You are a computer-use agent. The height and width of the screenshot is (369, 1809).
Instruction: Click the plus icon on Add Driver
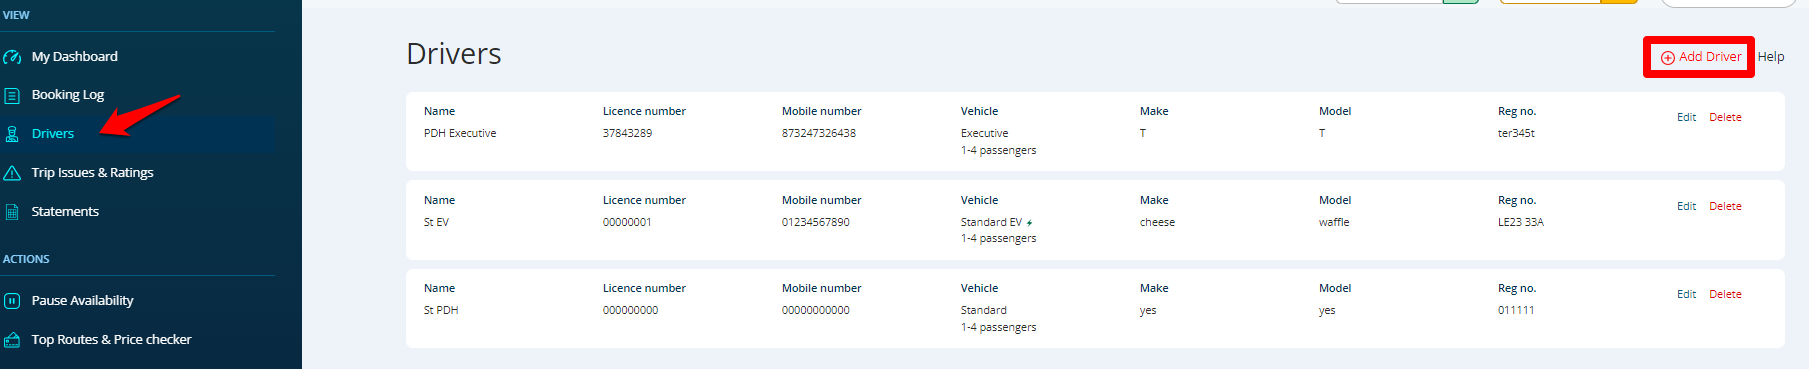(x=1668, y=58)
